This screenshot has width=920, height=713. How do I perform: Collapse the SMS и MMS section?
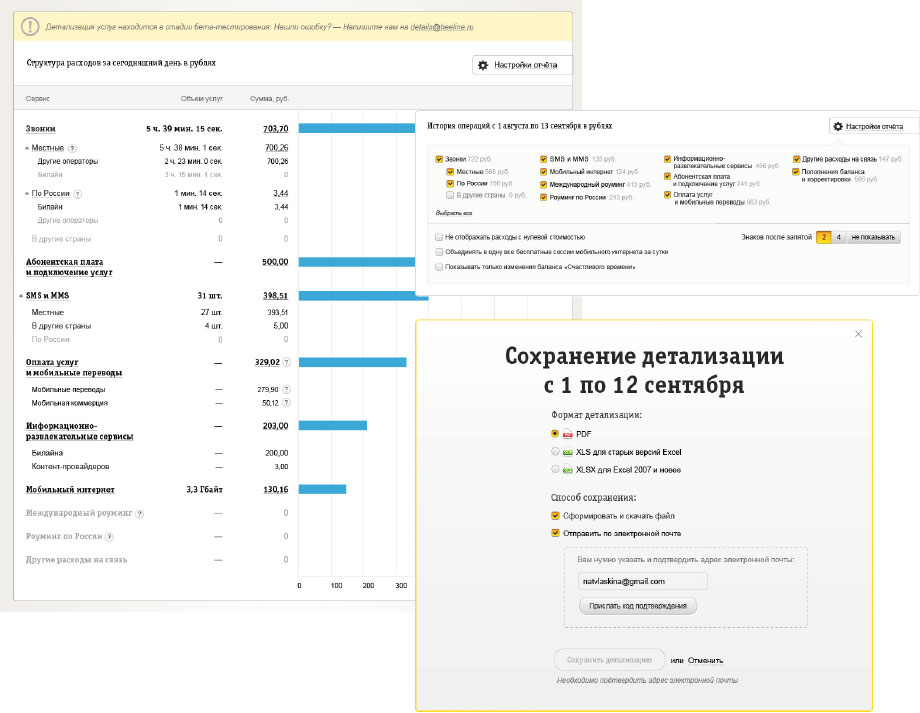click(x=21, y=296)
